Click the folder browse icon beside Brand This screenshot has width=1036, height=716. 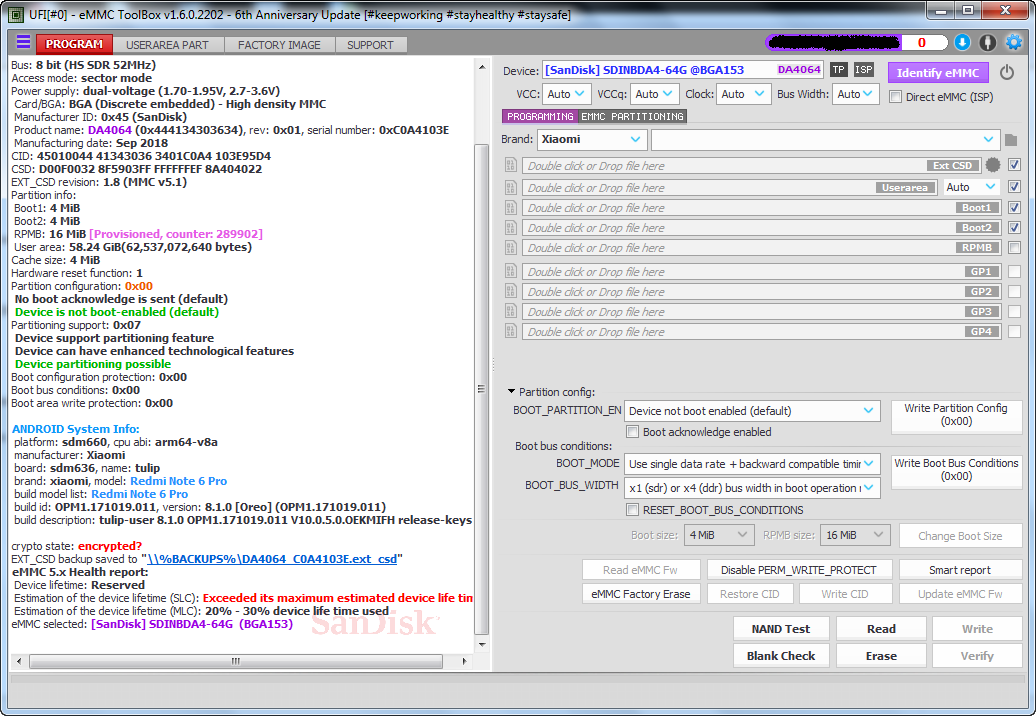point(1011,140)
